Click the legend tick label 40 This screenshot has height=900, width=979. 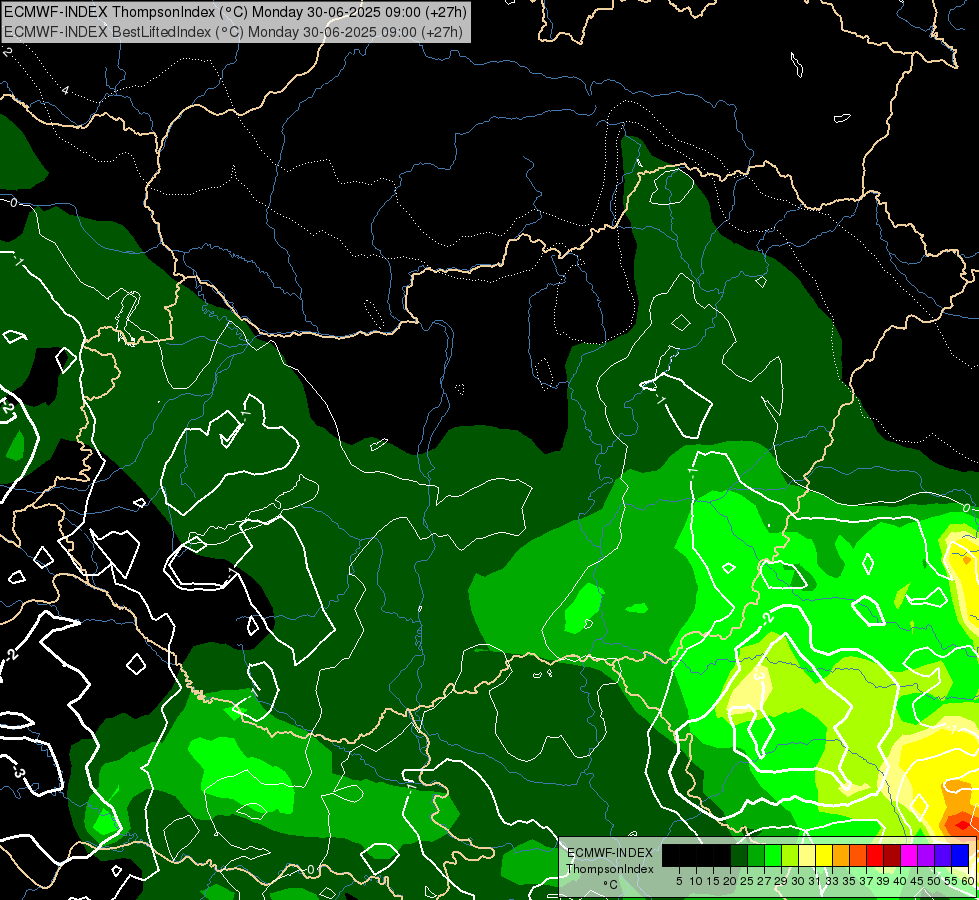[901, 881]
